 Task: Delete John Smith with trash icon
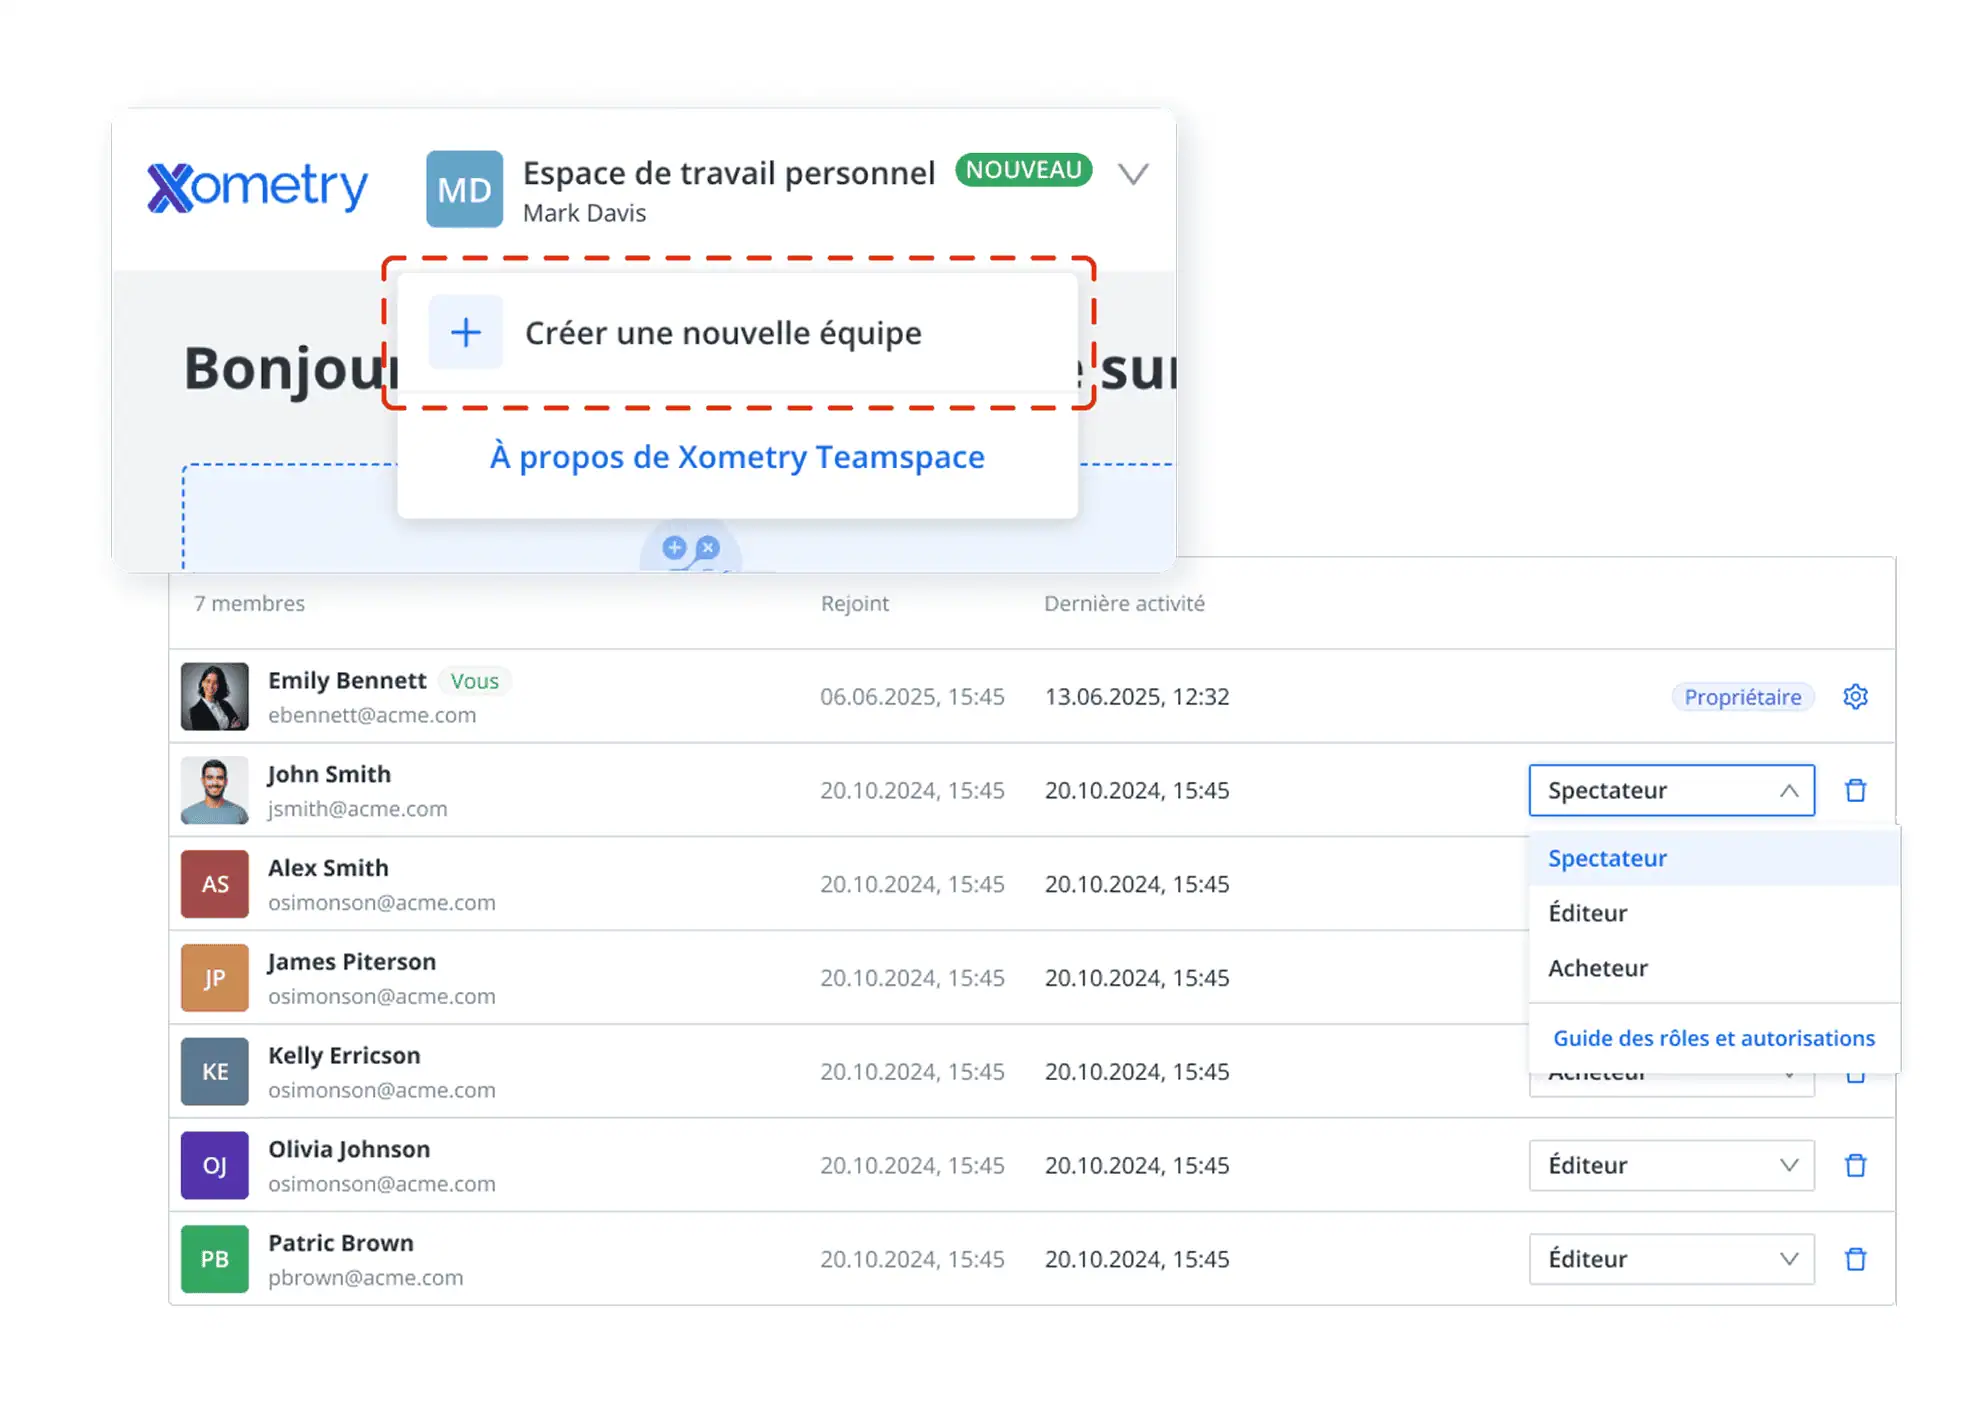tap(1855, 790)
